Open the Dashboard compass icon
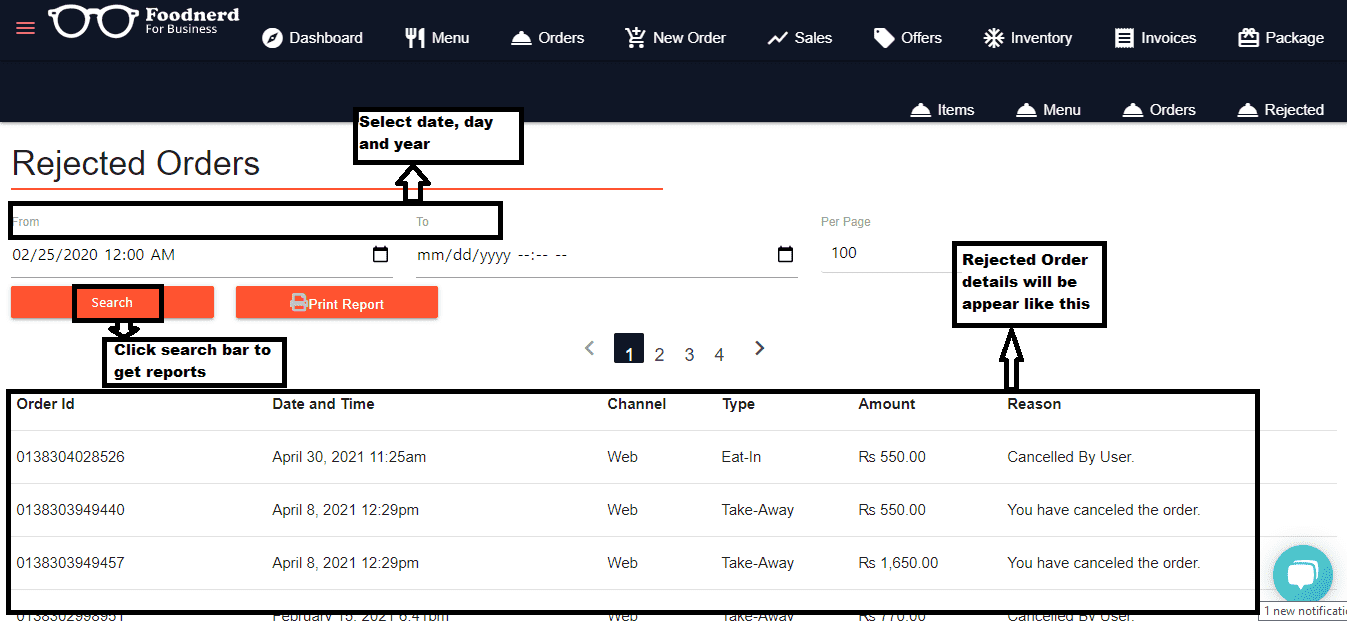Image resolution: width=1347 pixels, height=621 pixels. pyautogui.click(x=273, y=38)
